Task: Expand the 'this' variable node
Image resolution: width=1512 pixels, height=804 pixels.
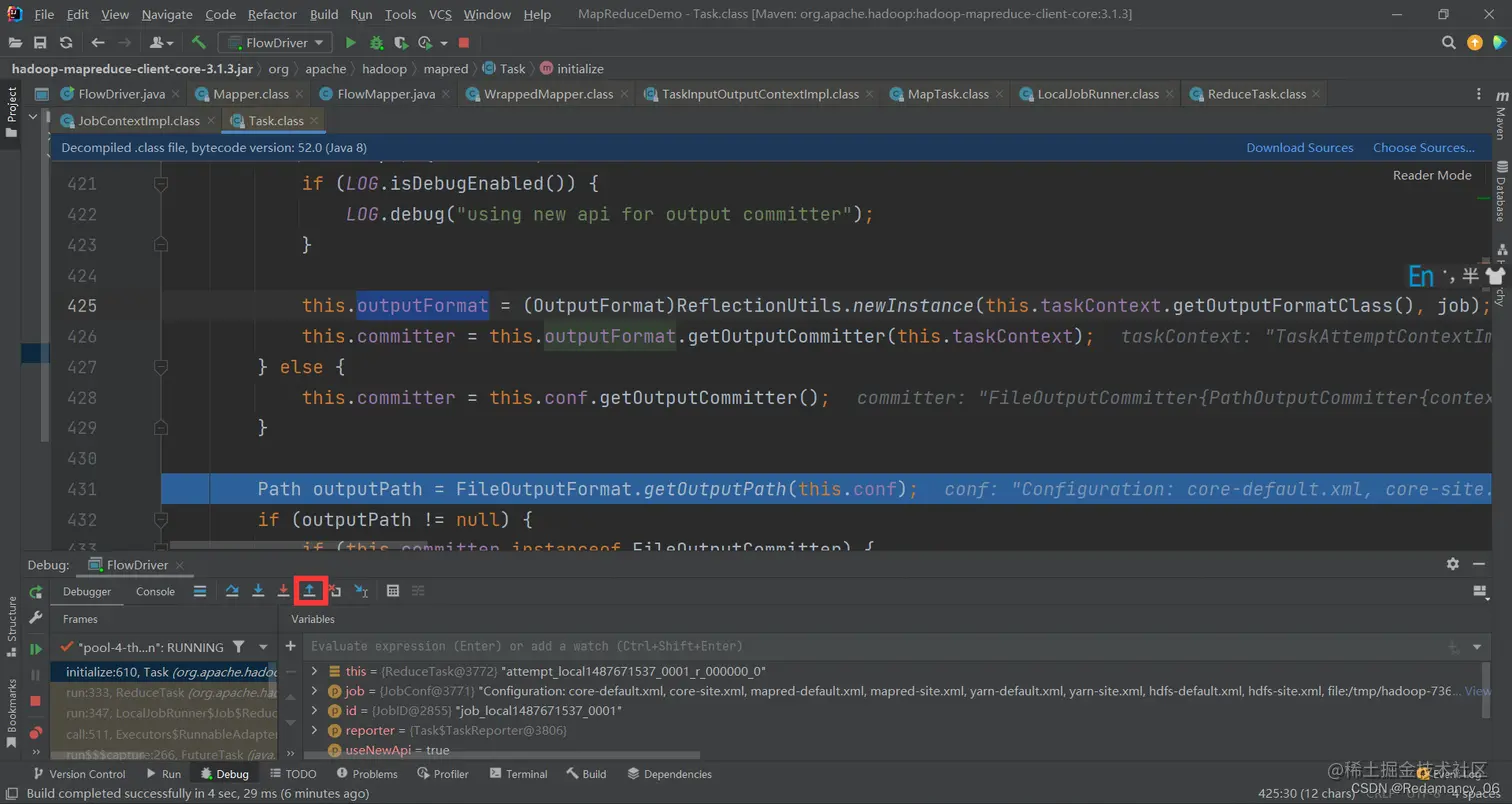Action: coord(314,671)
